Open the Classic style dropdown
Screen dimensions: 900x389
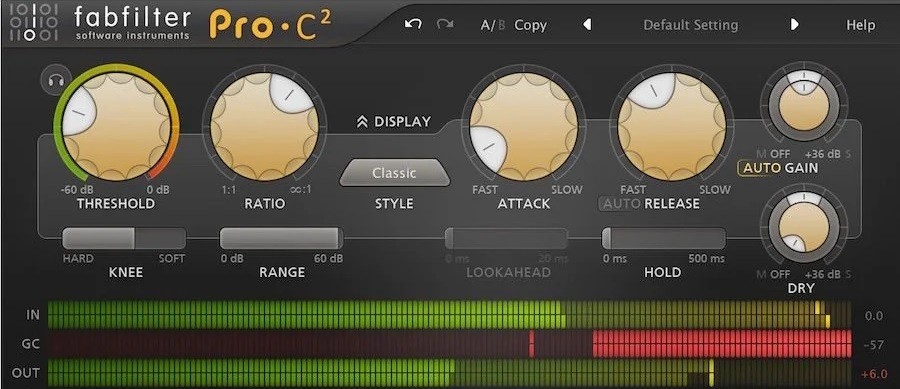(394, 173)
